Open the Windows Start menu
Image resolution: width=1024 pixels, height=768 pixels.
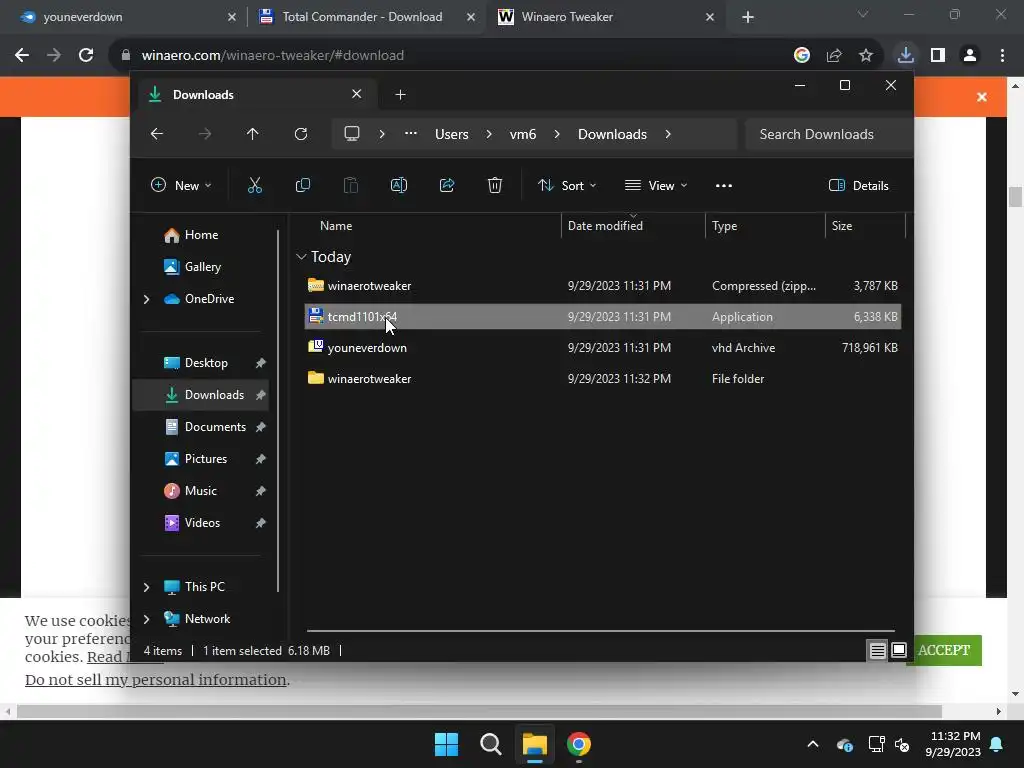[447, 744]
